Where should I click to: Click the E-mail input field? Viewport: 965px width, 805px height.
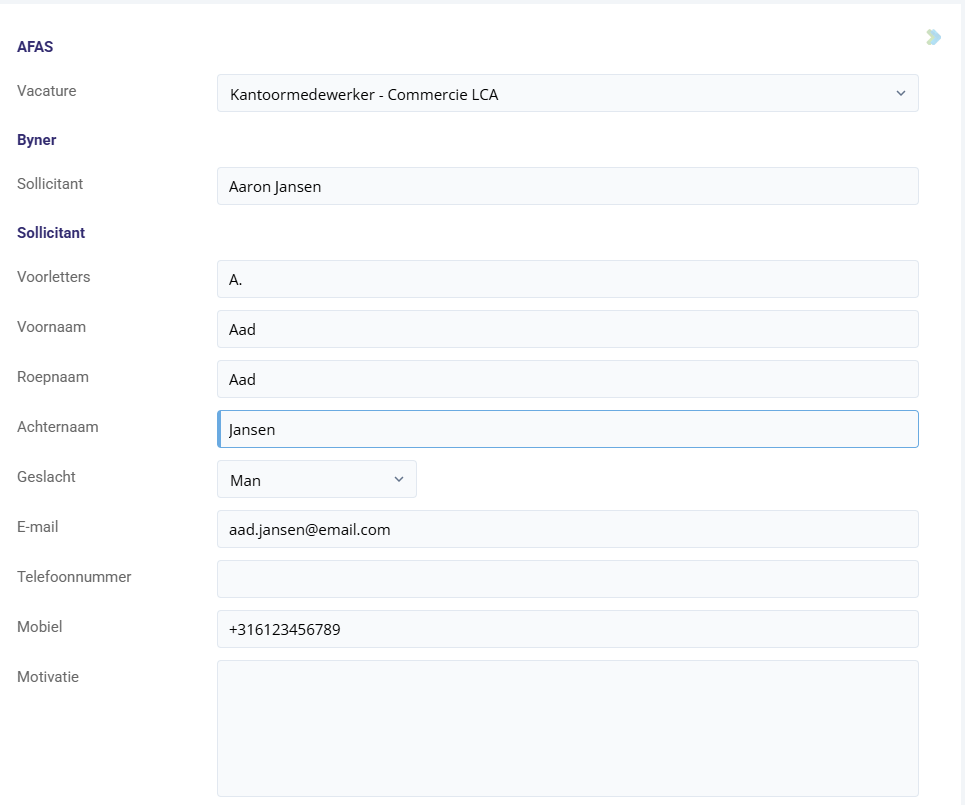click(567, 529)
